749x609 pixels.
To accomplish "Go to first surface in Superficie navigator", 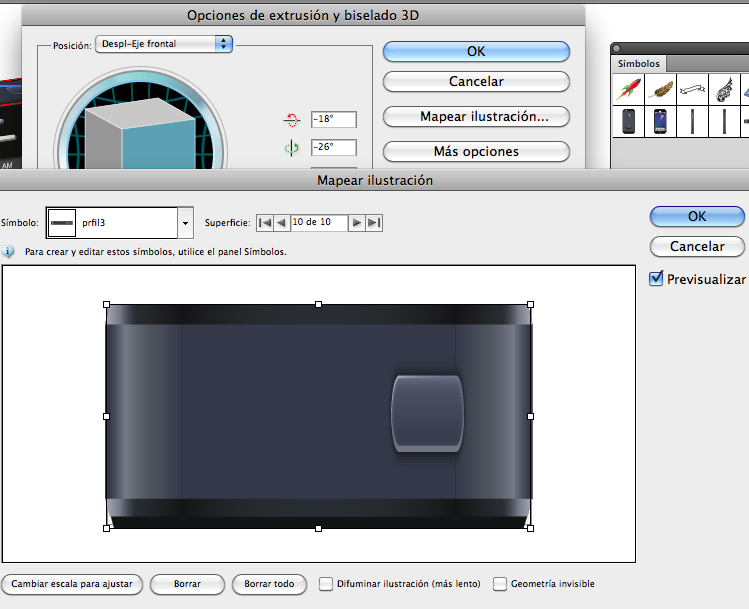I will pyautogui.click(x=265, y=223).
